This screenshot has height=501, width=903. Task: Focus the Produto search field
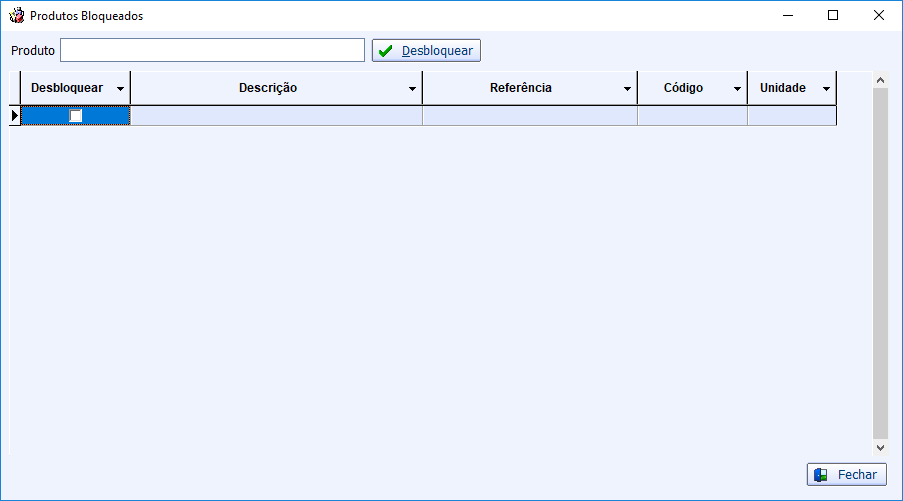click(x=212, y=50)
